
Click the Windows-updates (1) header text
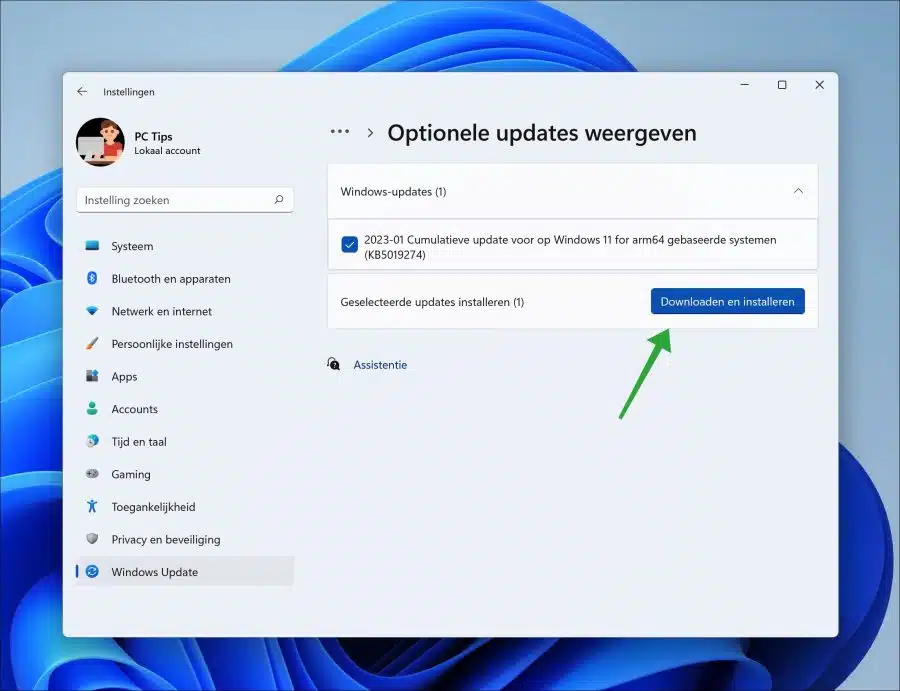click(x=393, y=192)
